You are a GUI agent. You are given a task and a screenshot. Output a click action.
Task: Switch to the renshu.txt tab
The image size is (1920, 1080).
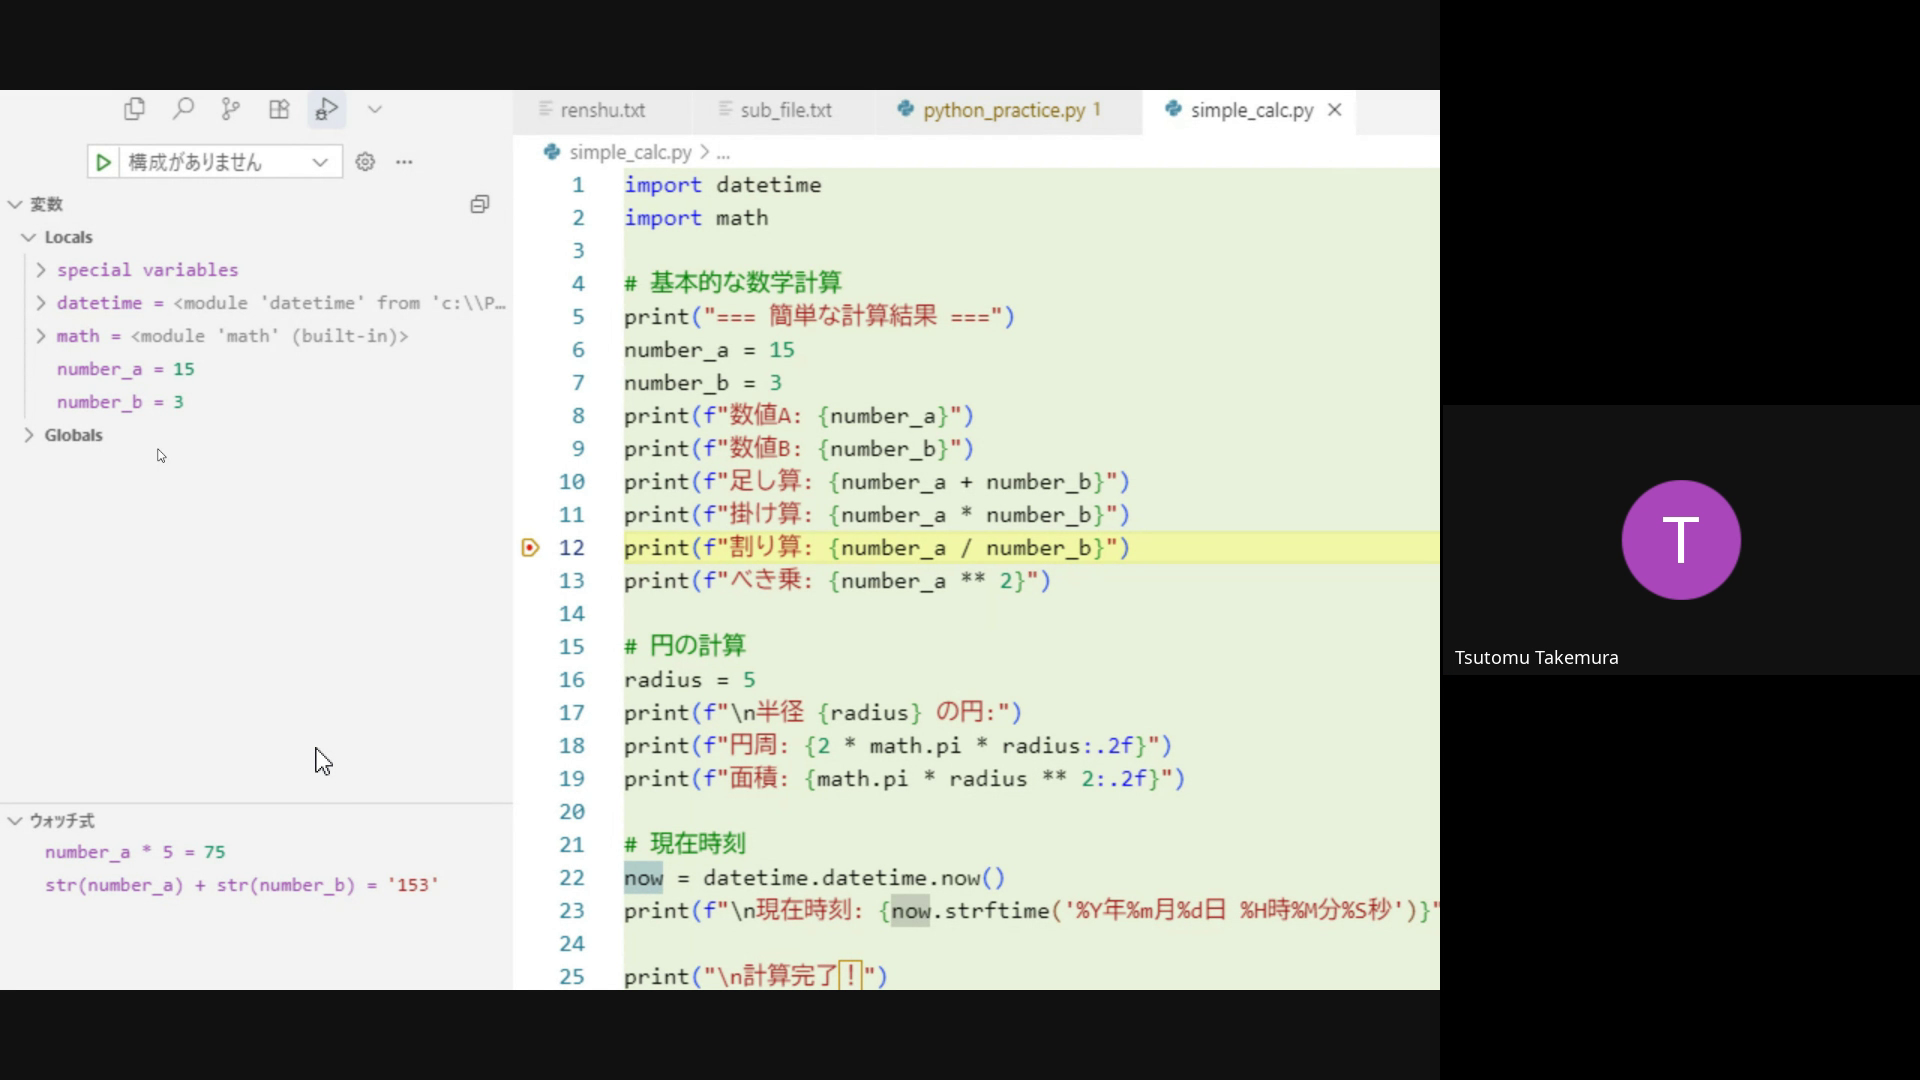[x=602, y=110]
